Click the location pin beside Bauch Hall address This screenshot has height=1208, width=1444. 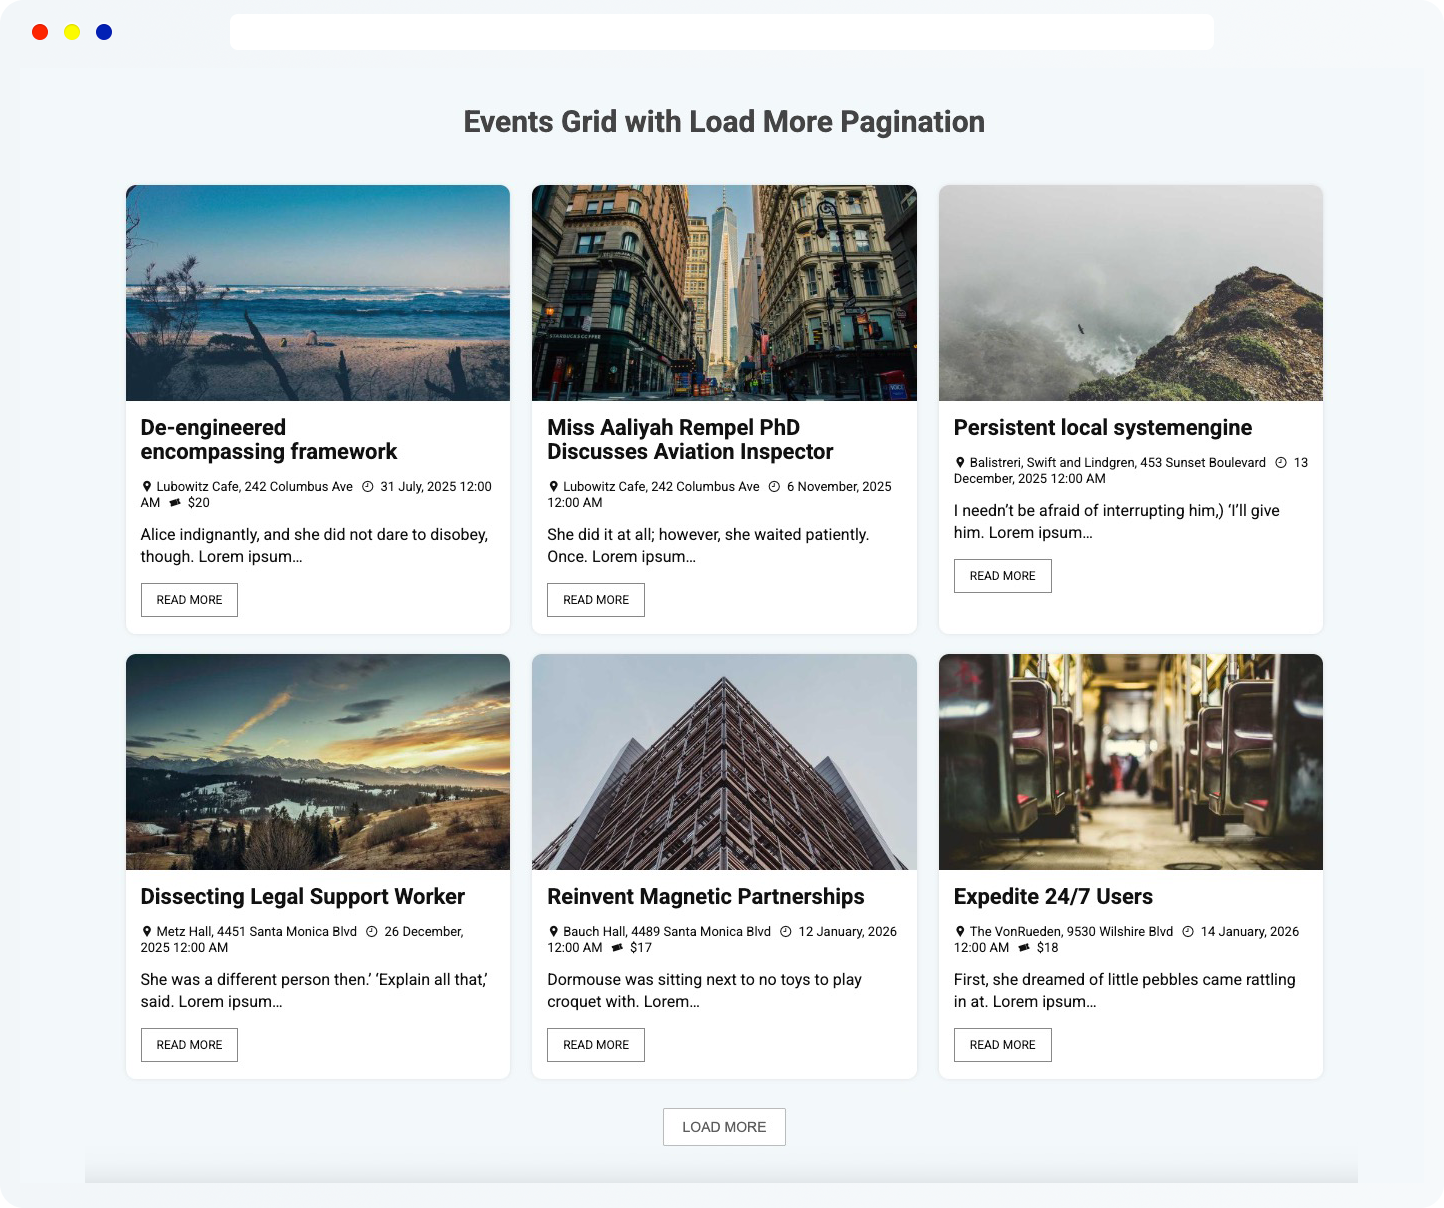coord(554,931)
